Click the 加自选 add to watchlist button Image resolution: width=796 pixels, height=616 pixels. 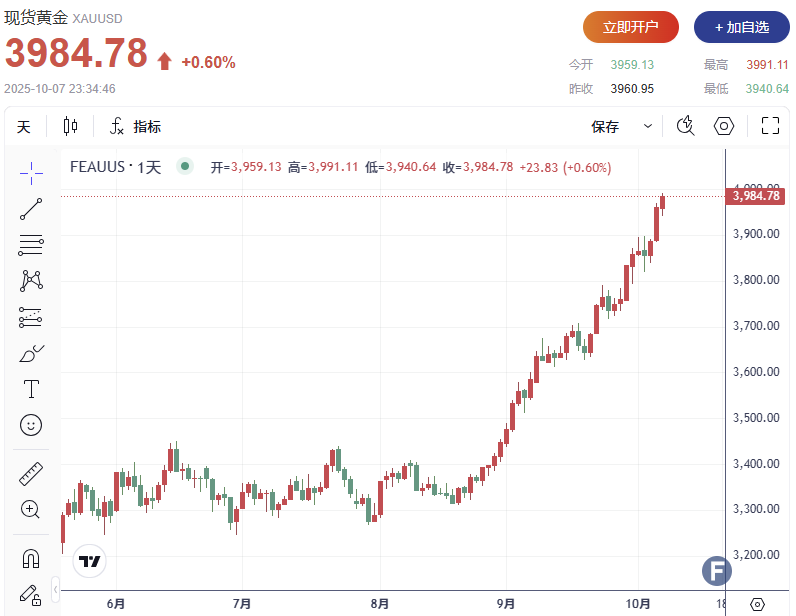tap(741, 27)
